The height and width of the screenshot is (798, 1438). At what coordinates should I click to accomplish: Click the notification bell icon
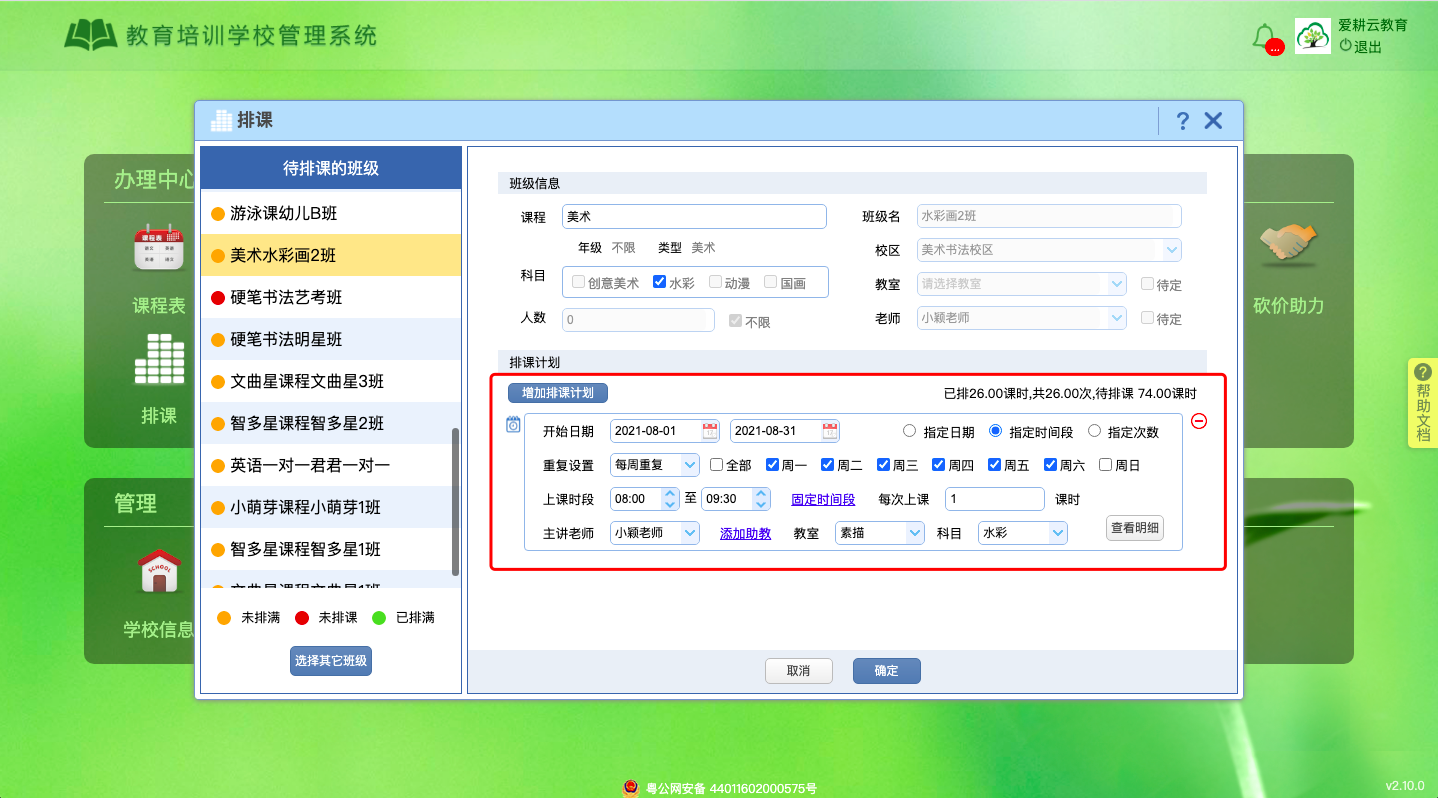[1262, 36]
